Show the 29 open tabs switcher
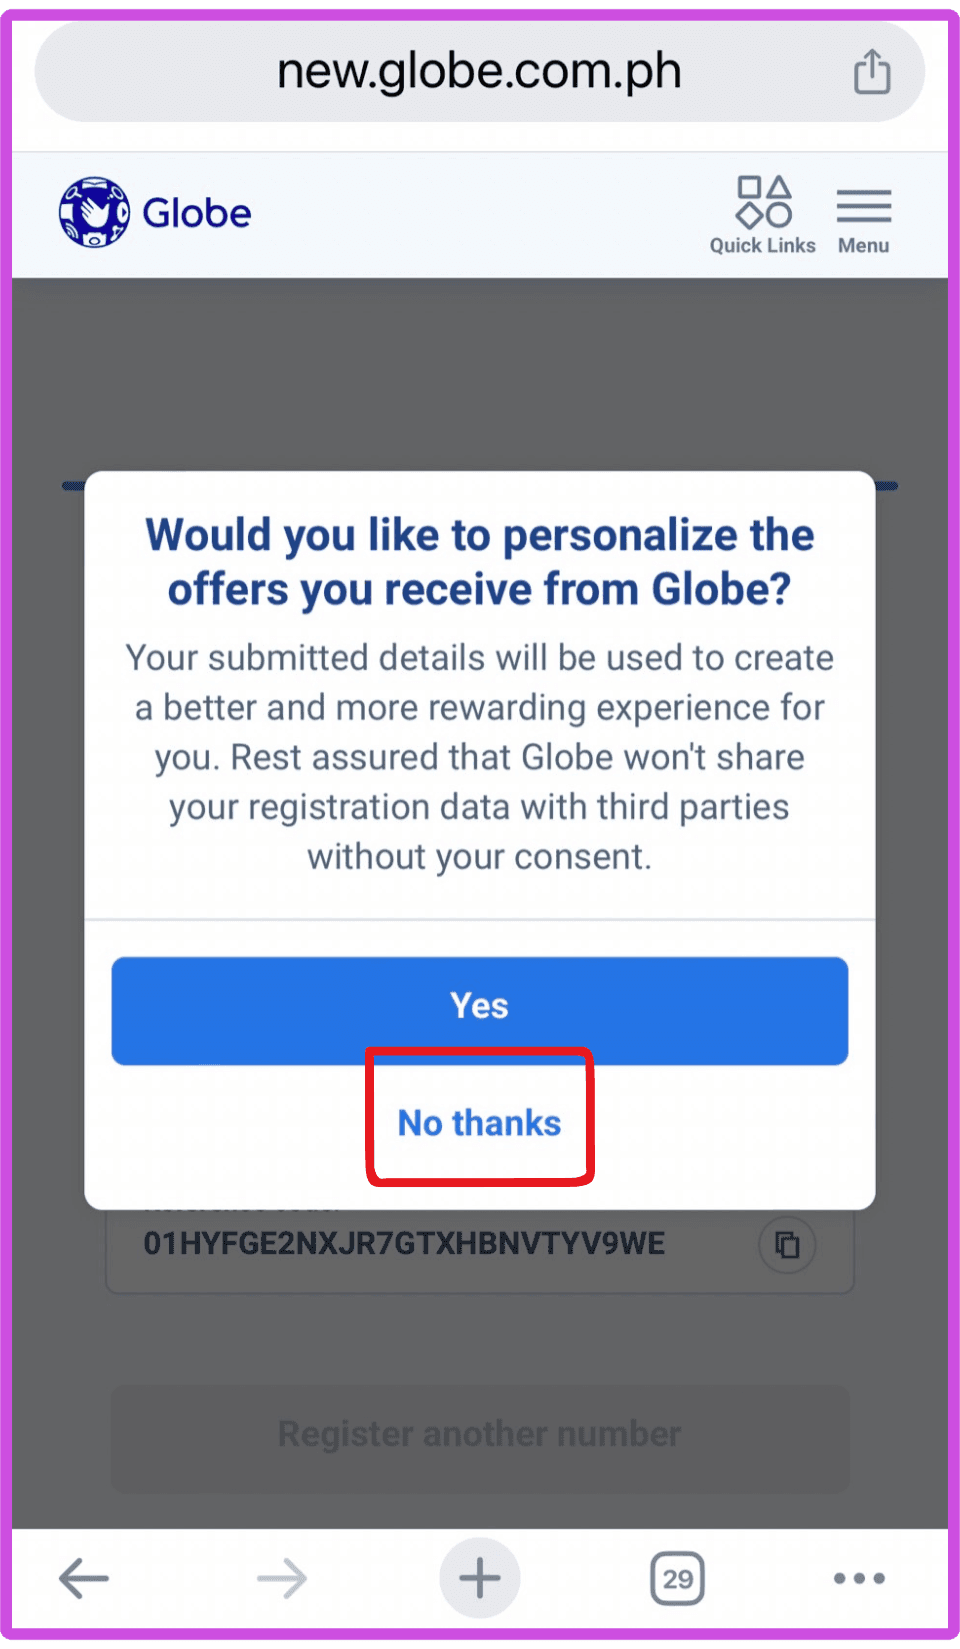960x1649 pixels. tap(677, 1578)
